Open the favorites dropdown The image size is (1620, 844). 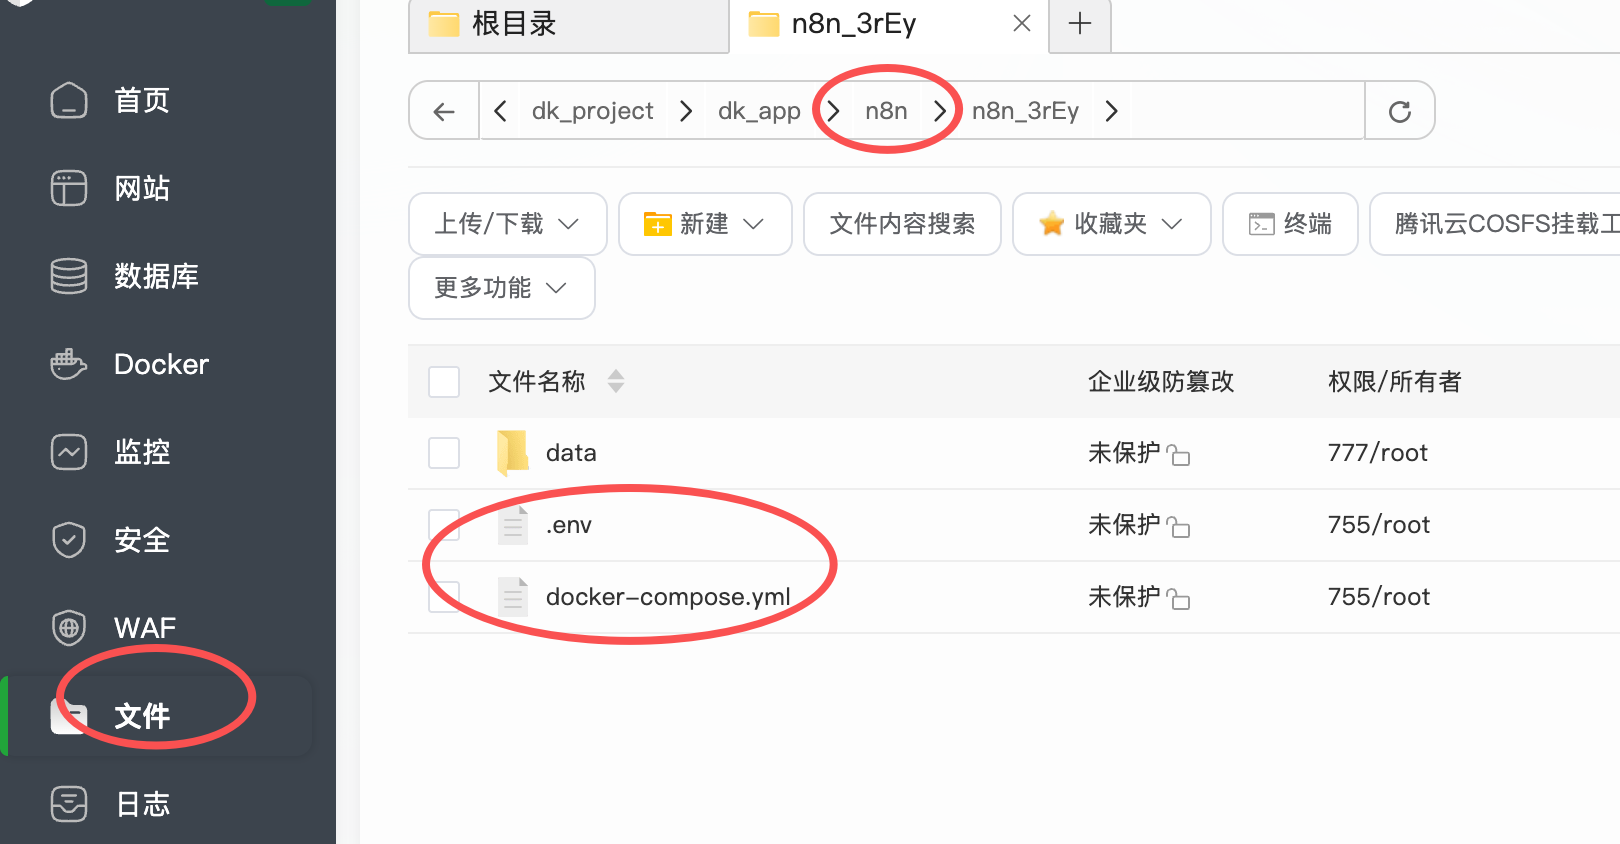click(1110, 224)
